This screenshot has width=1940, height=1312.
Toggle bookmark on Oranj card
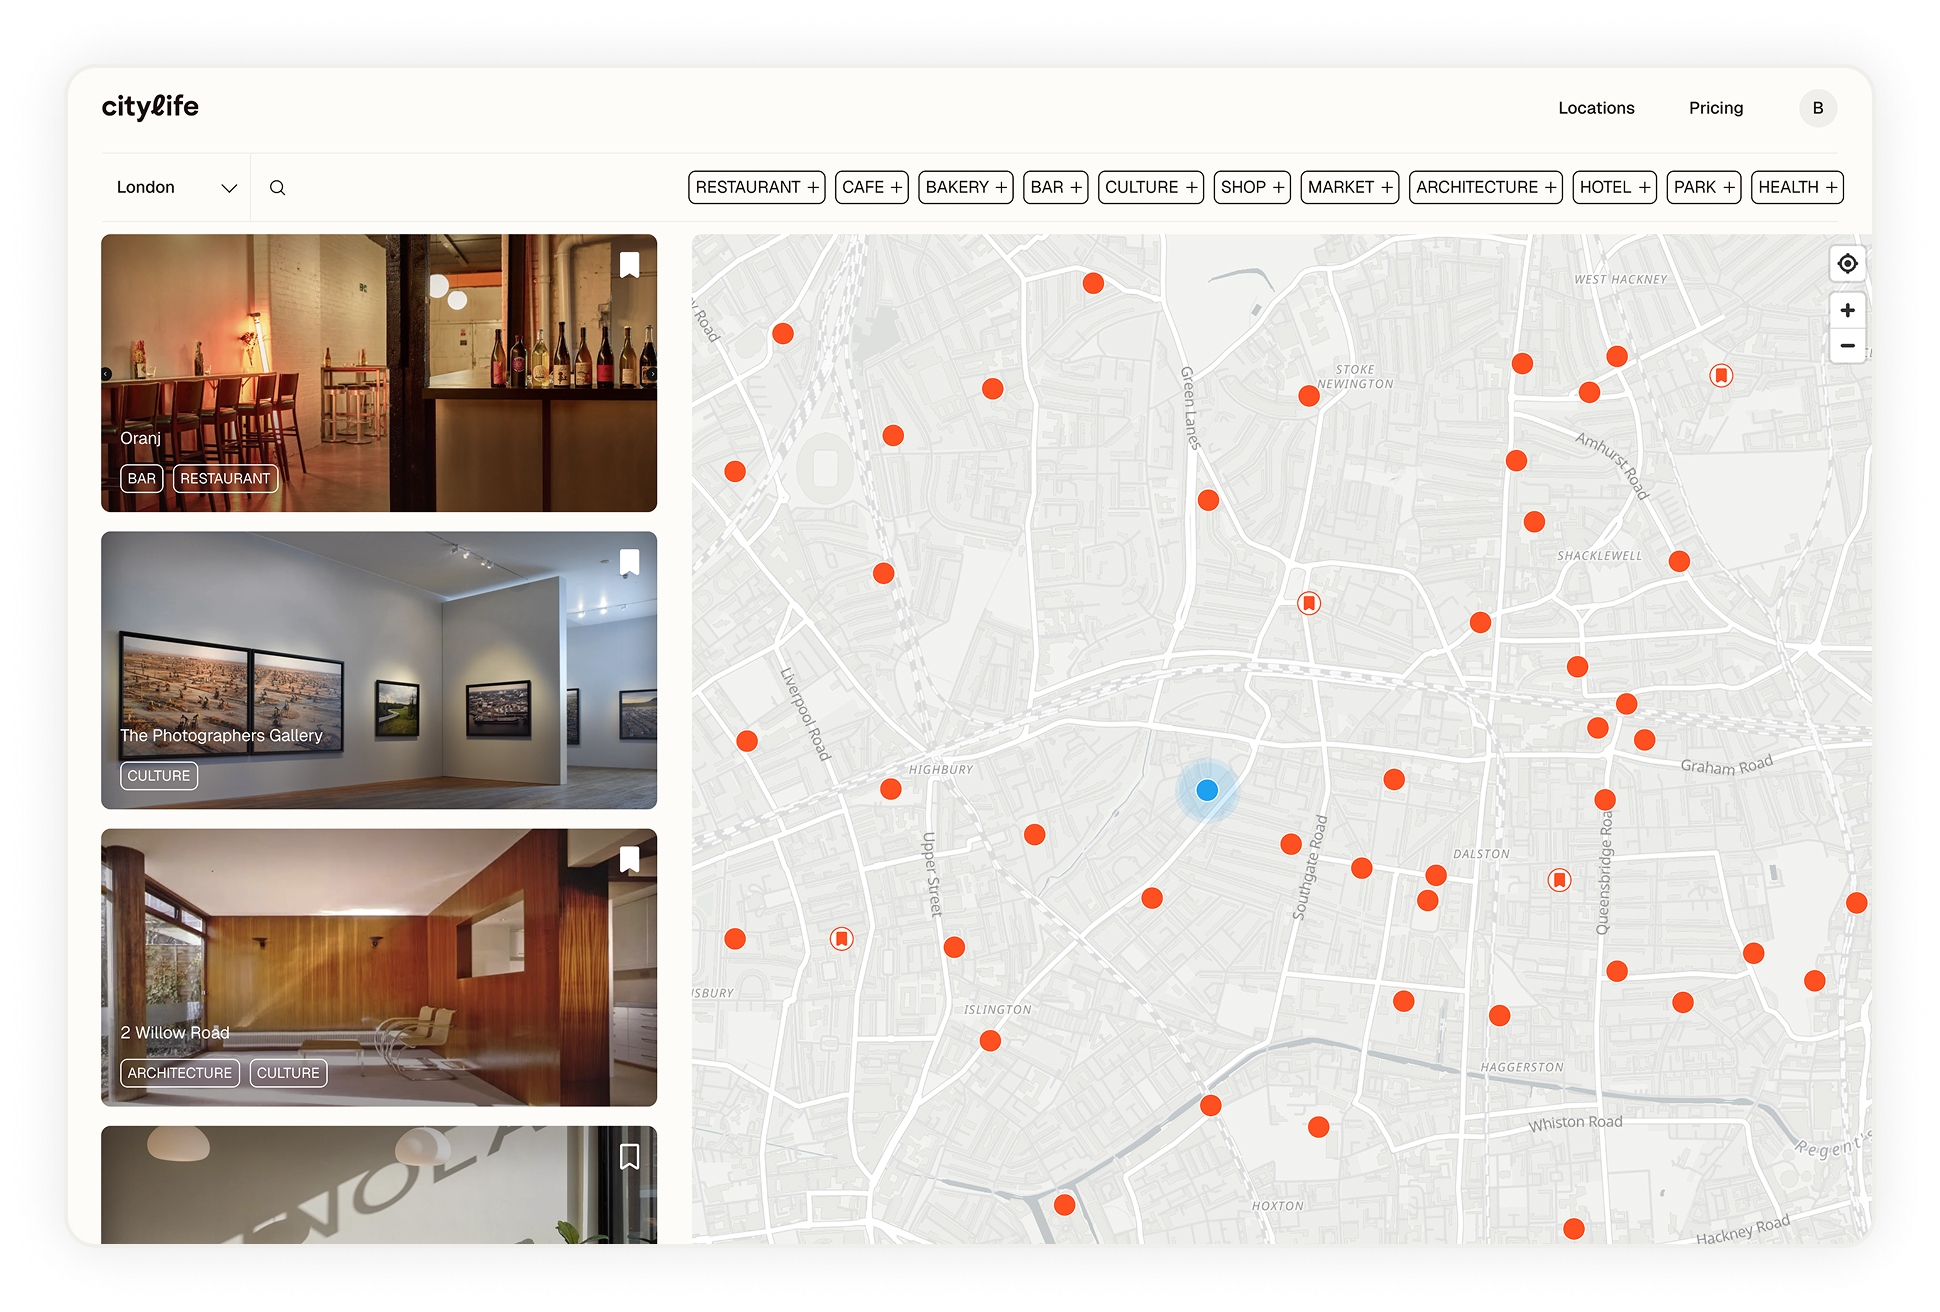629,265
